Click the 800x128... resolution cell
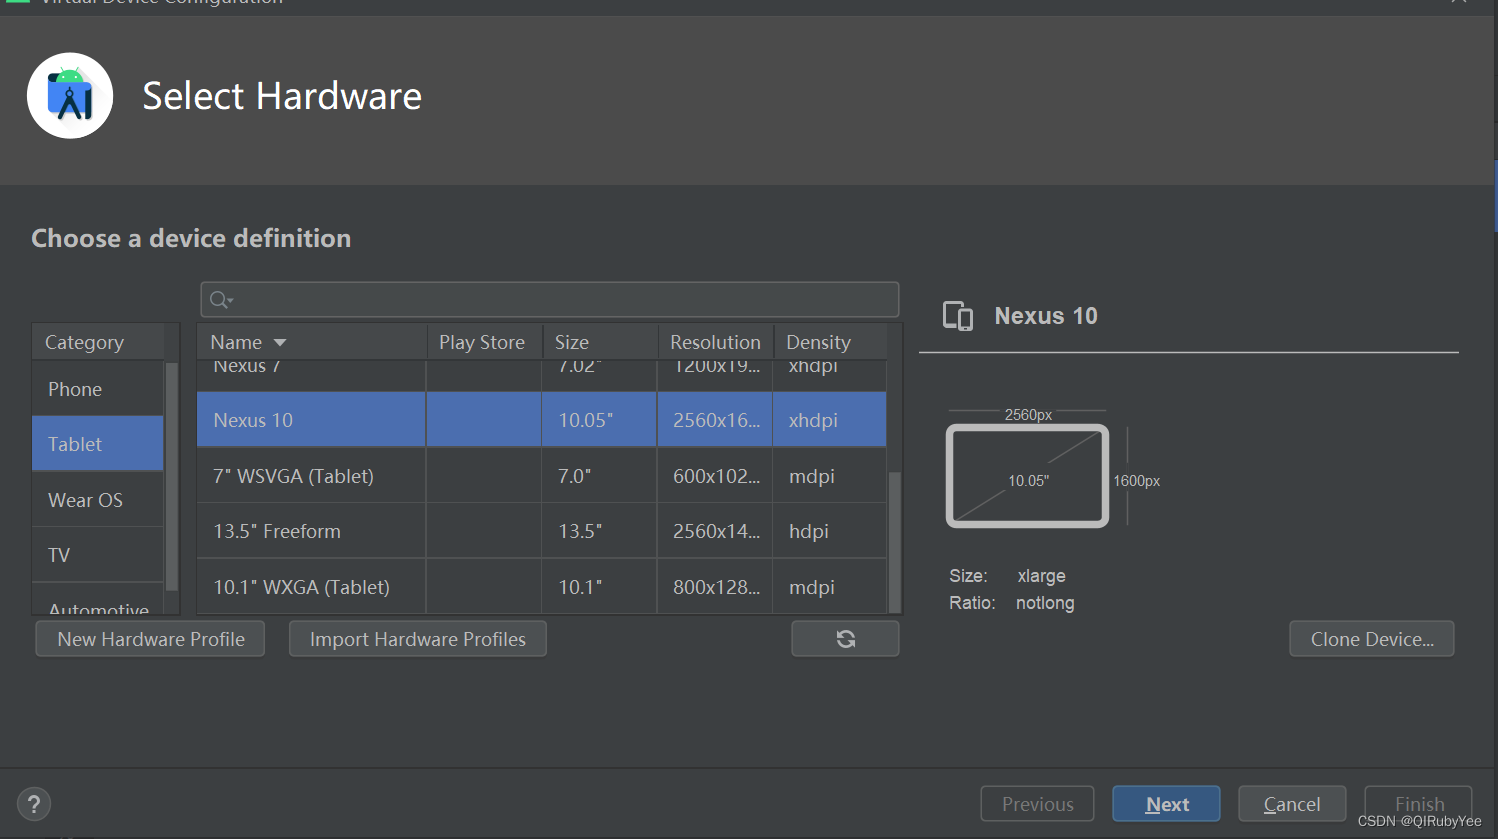 [715, 587]
